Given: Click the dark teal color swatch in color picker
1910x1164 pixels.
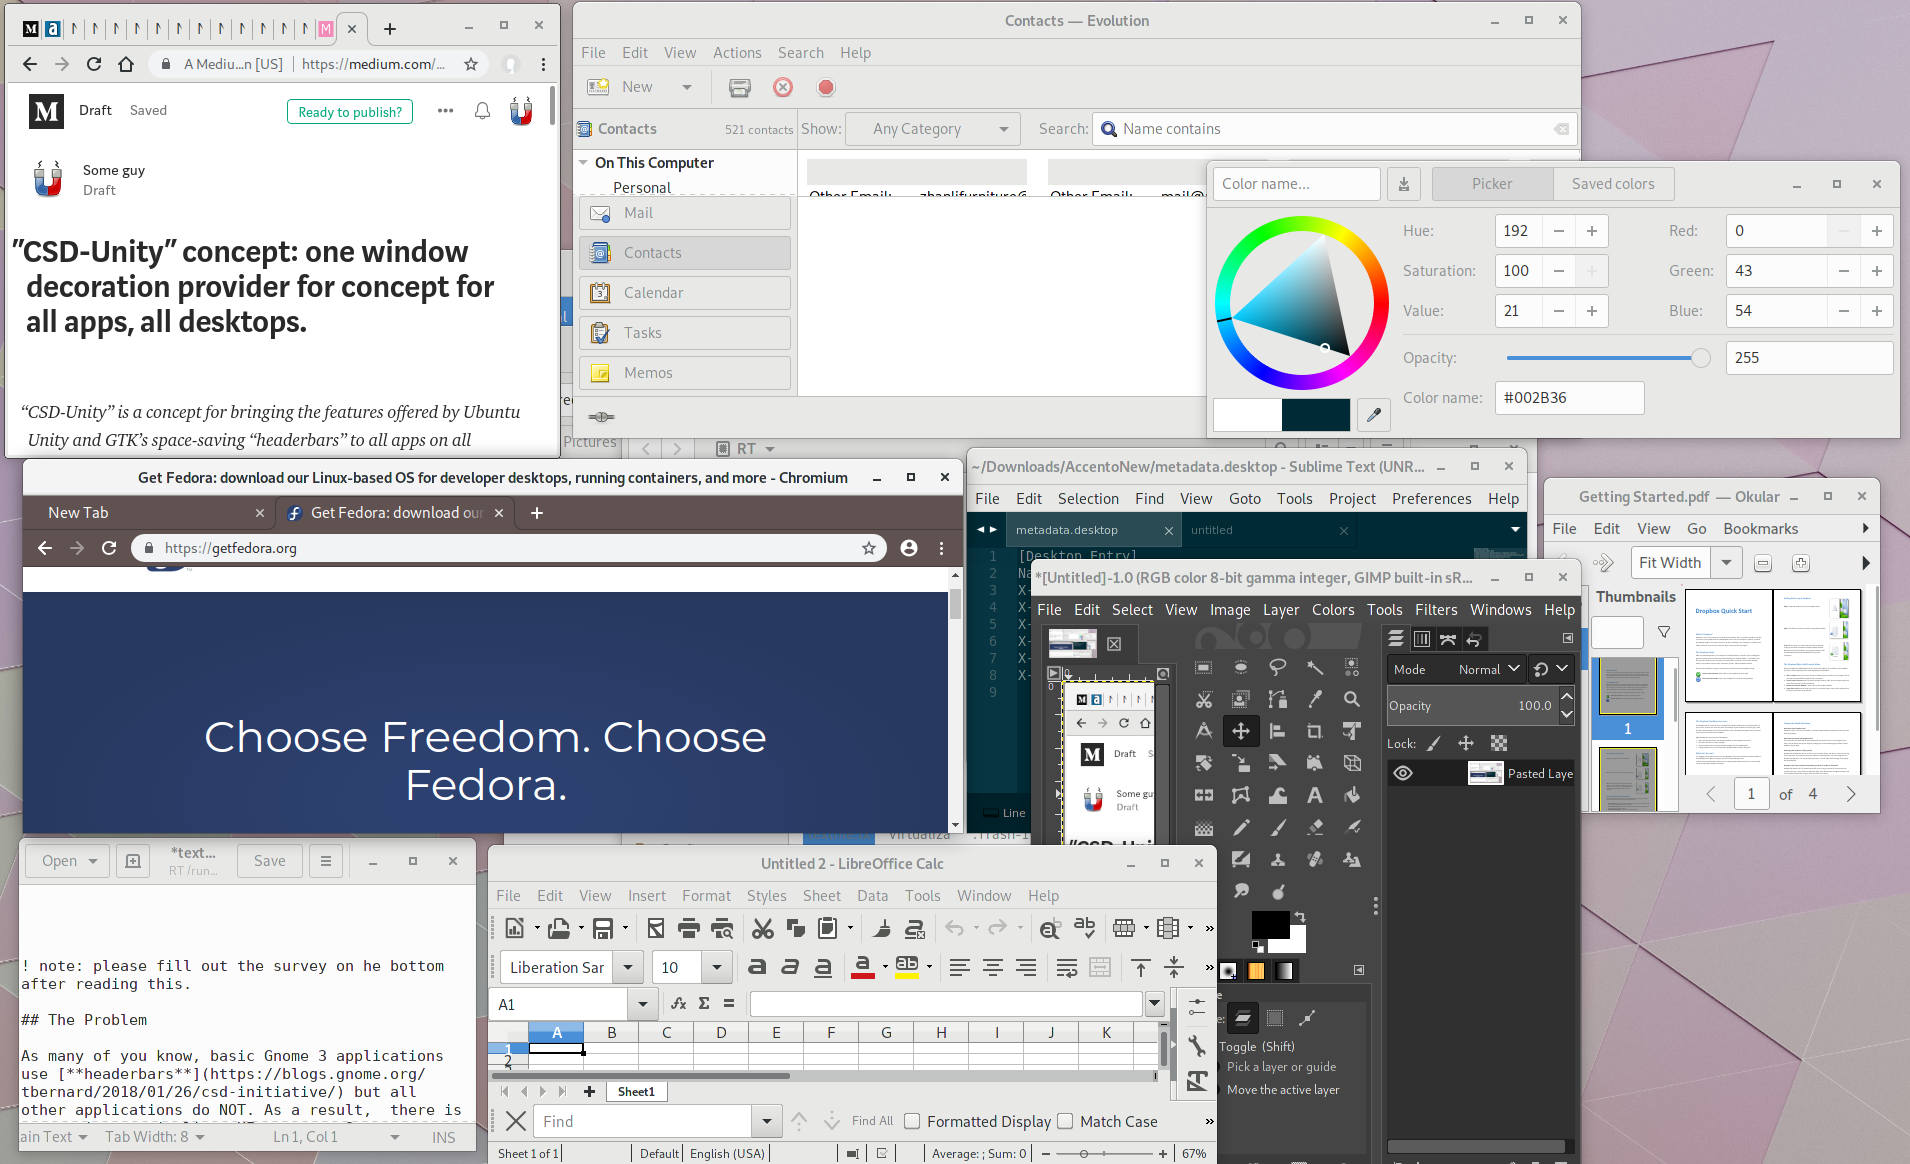Looking at the screenshot, I should pos(1316,414).
